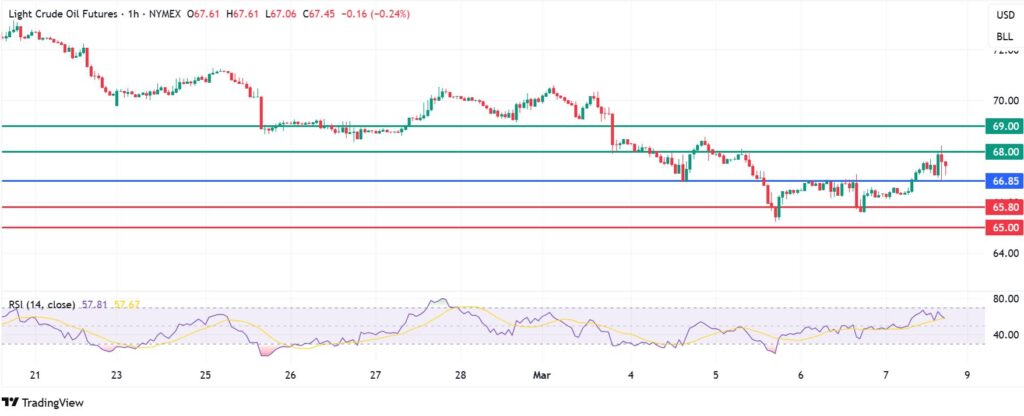Click the 80.00 level on RSI scale

click(x=1003, y=299)
